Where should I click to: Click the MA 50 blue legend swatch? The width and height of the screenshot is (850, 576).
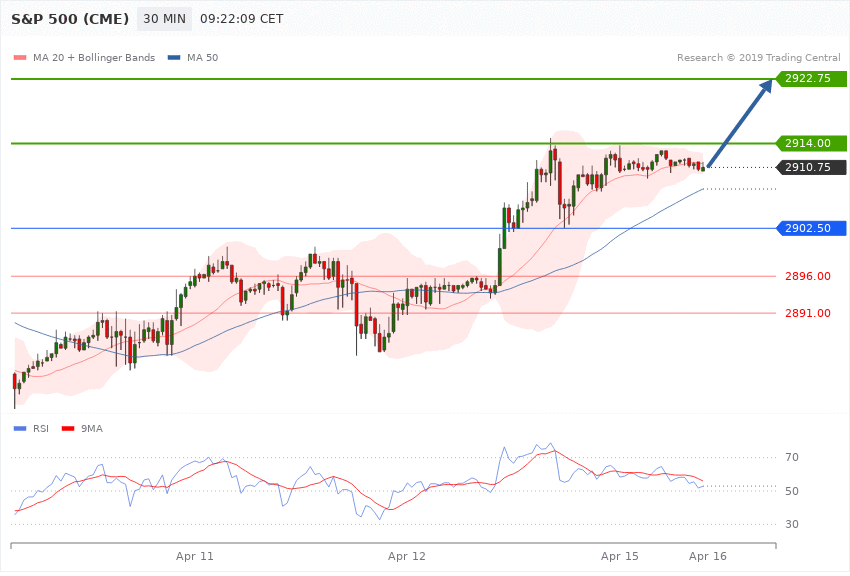pos(174,57)
